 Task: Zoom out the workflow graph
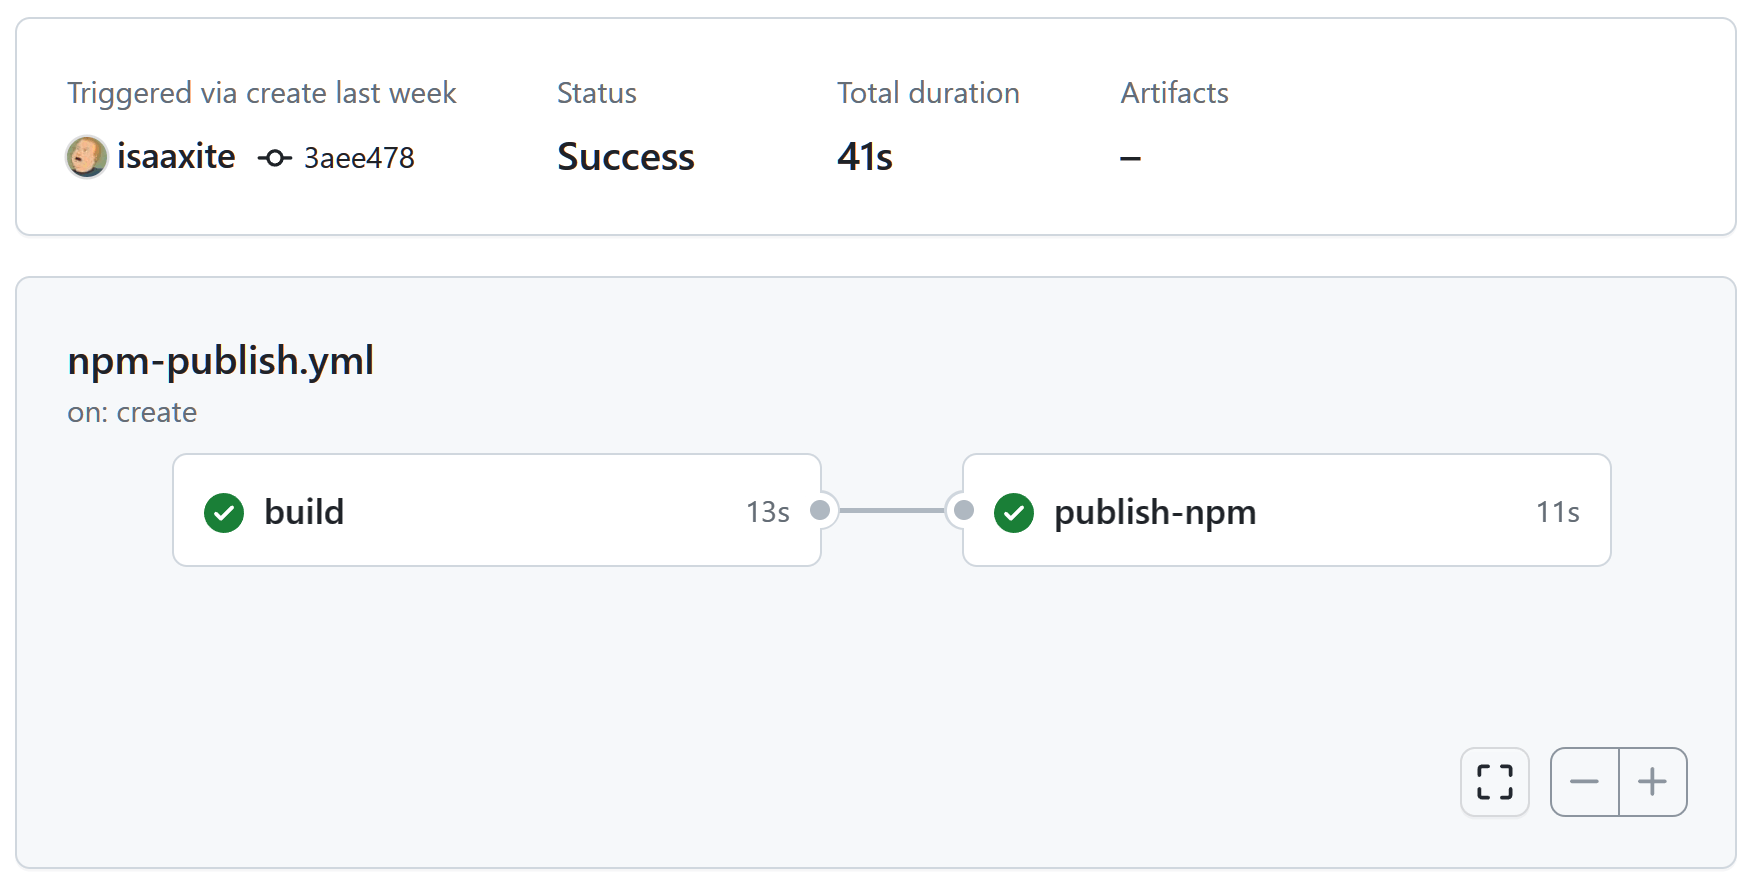1585,782
